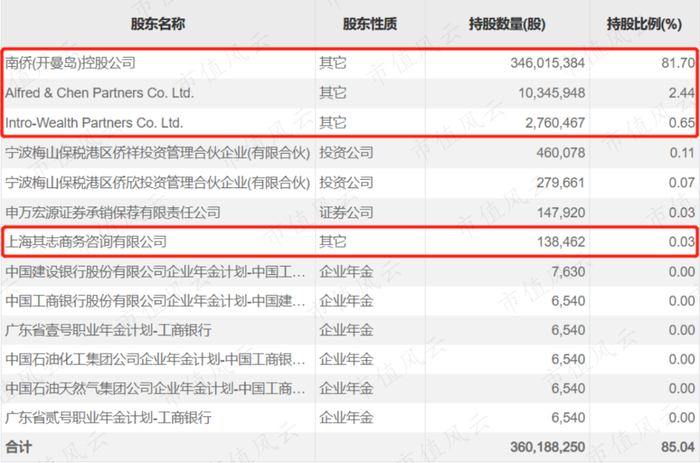This screenshot has width=700, height=463.
Task: Select 中国工商银行股份有限公司企业年金计划 row name
Action: click(x=155, y=301)
